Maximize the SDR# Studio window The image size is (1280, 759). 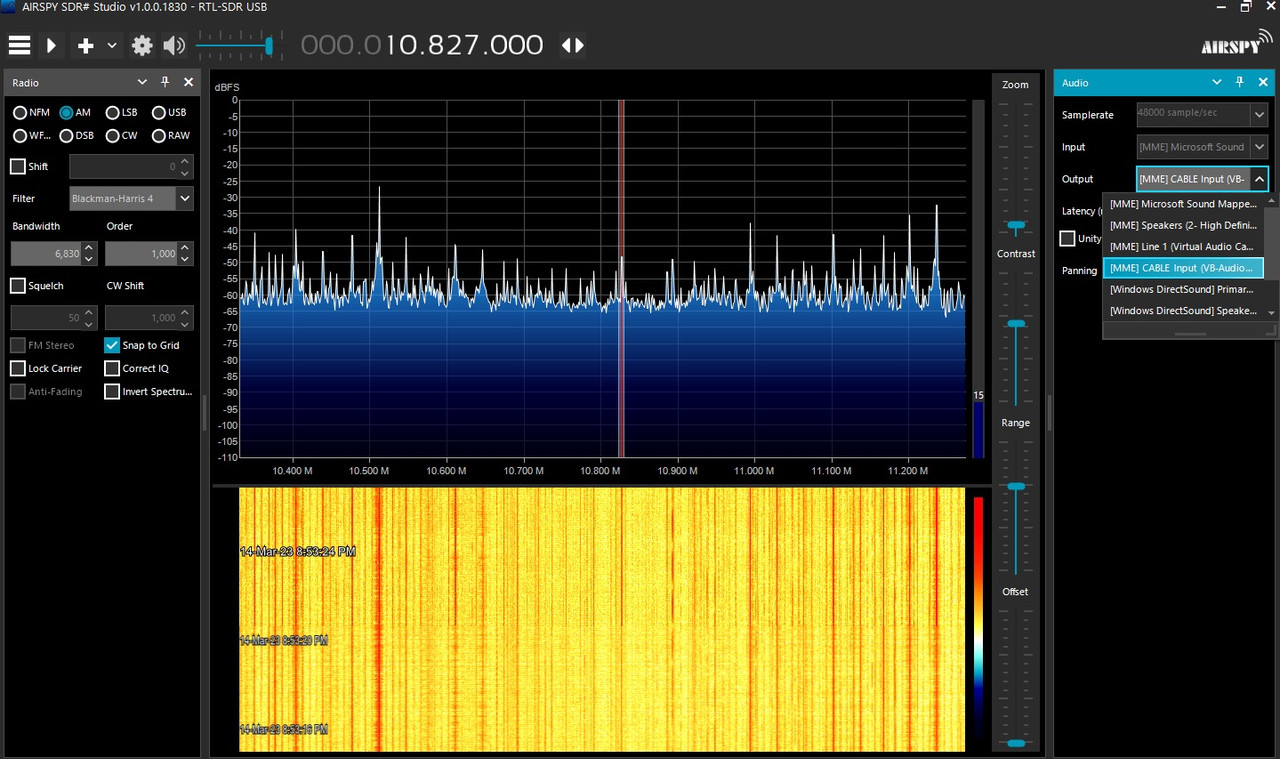click(1245, 7)
